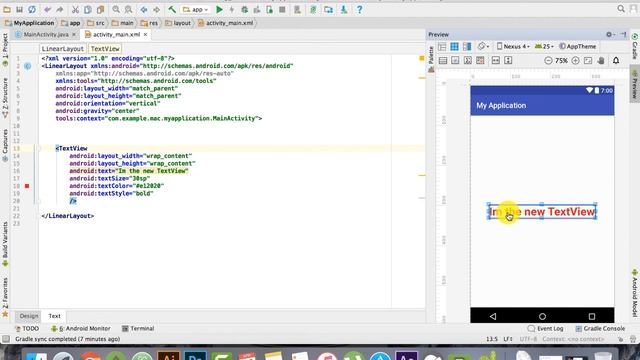Toggle Design plus Blueprint view
Screen dimensions: 640x360
(x=467, y=47)
